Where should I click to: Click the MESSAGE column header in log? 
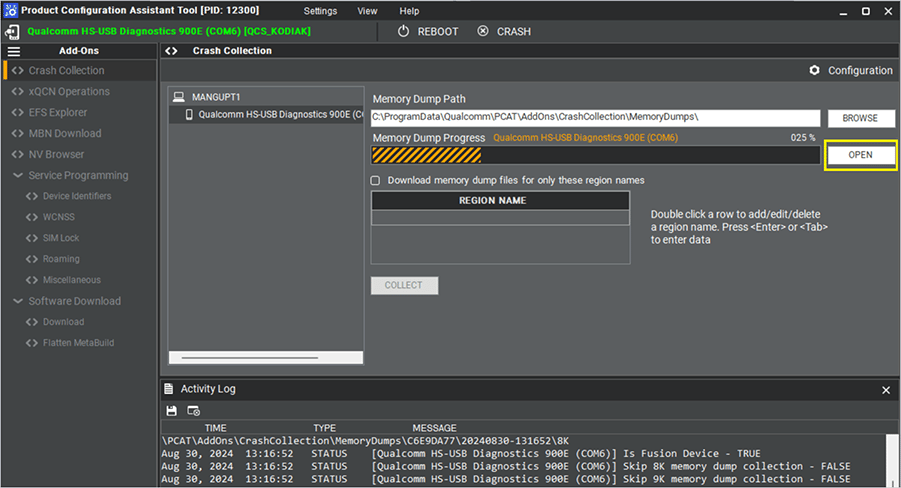click(434, 428)
